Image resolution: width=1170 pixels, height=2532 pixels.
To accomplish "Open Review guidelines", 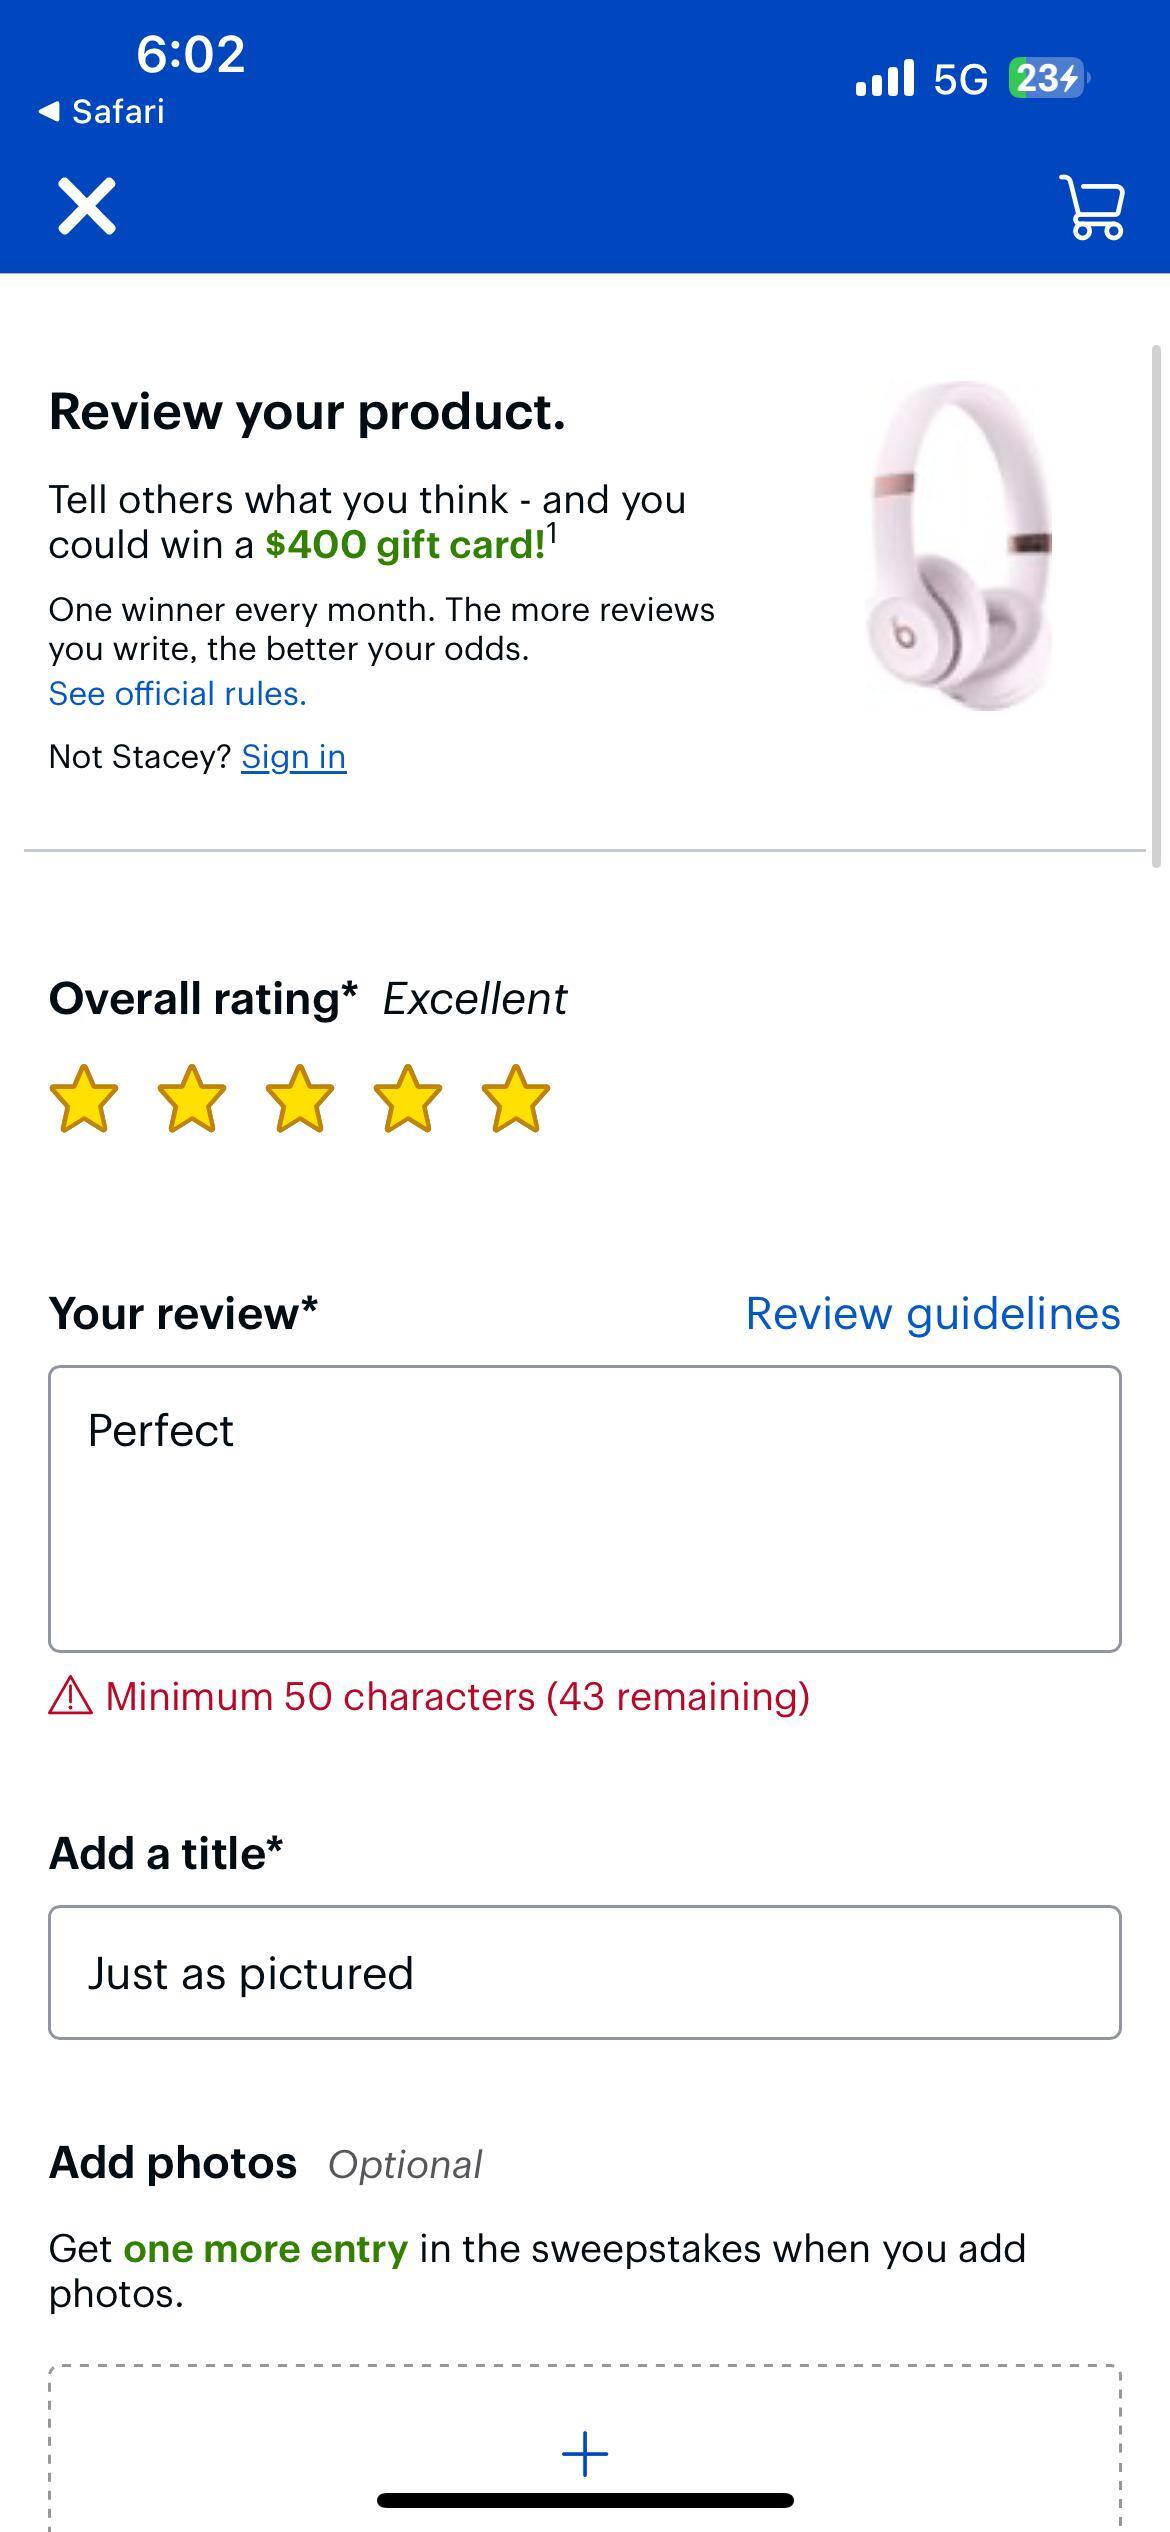I will (933, 1313).
